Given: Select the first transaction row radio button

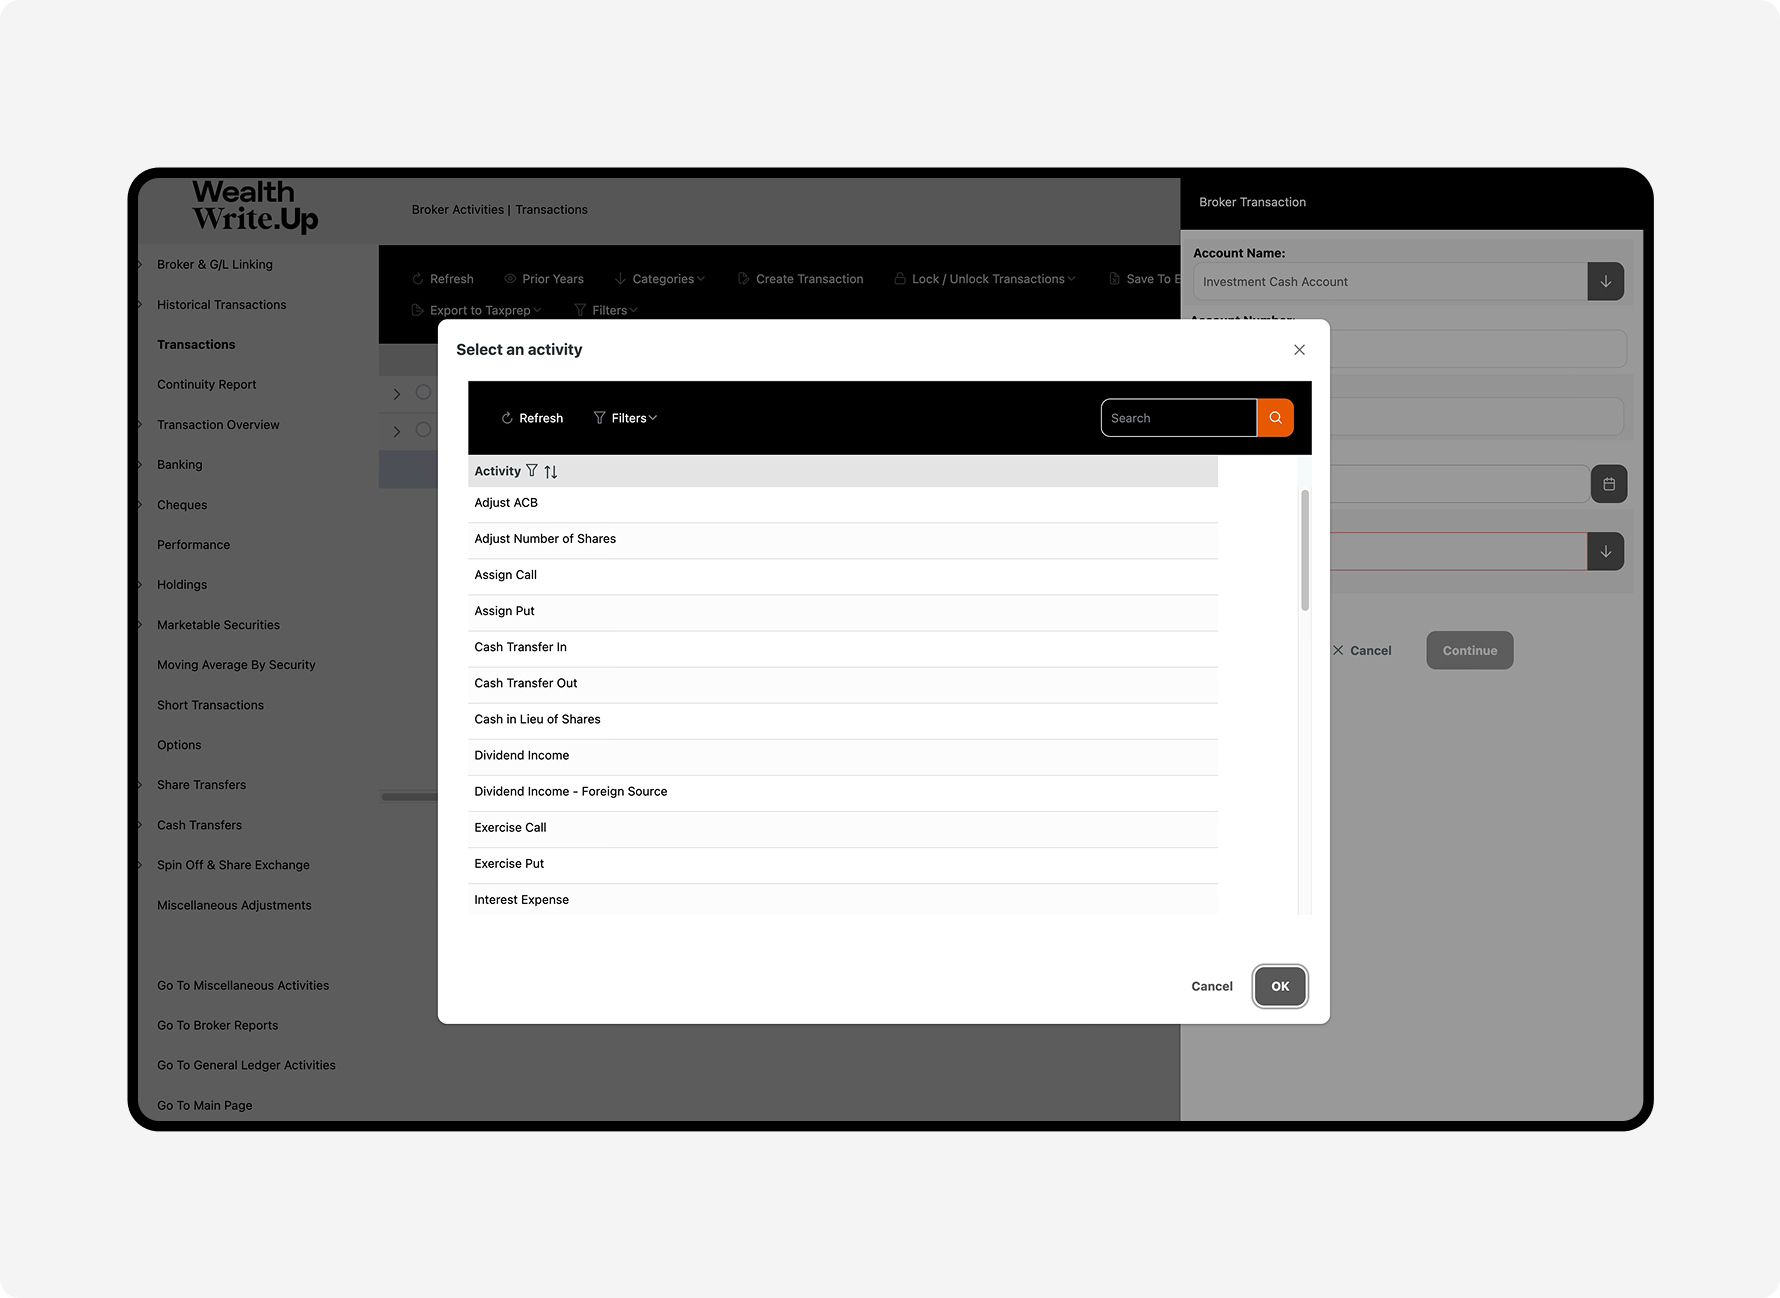Looking at the screenshot, I should [423, 393].
